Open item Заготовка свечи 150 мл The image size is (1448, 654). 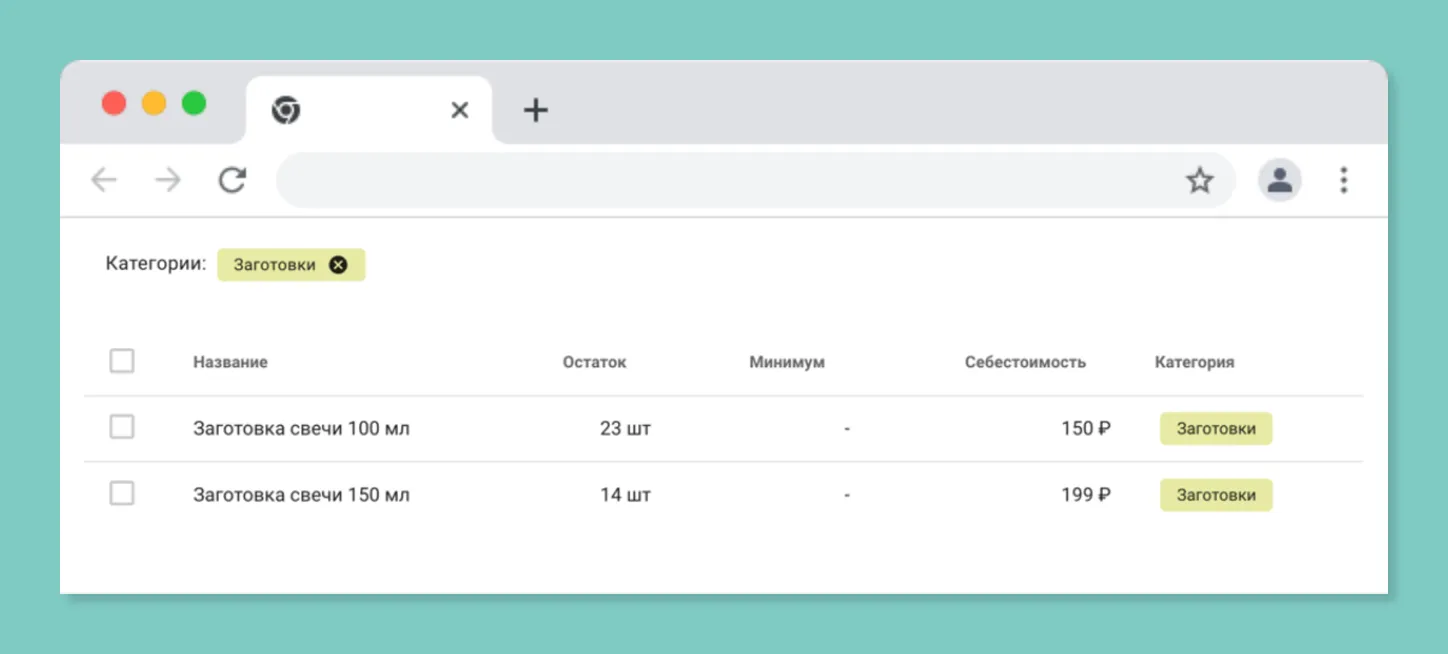(x=301, y=495)
